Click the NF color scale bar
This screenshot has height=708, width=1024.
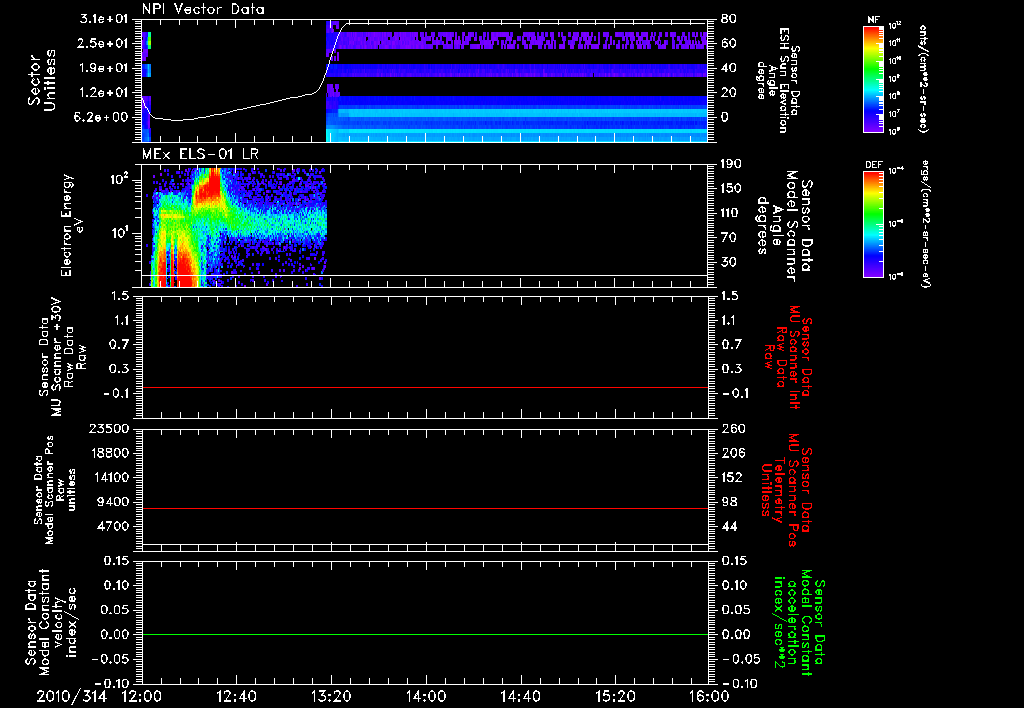[873, 78]
